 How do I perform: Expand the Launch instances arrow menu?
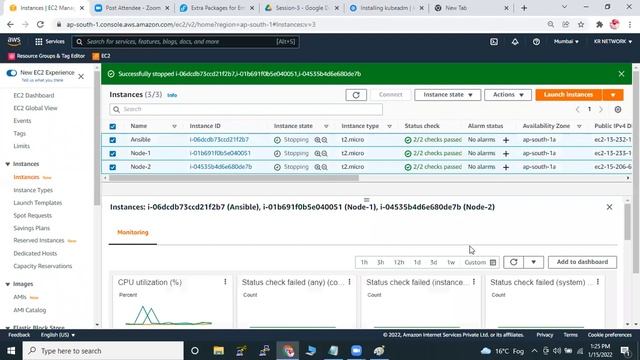pyautogui.click(x=613, y=95)
